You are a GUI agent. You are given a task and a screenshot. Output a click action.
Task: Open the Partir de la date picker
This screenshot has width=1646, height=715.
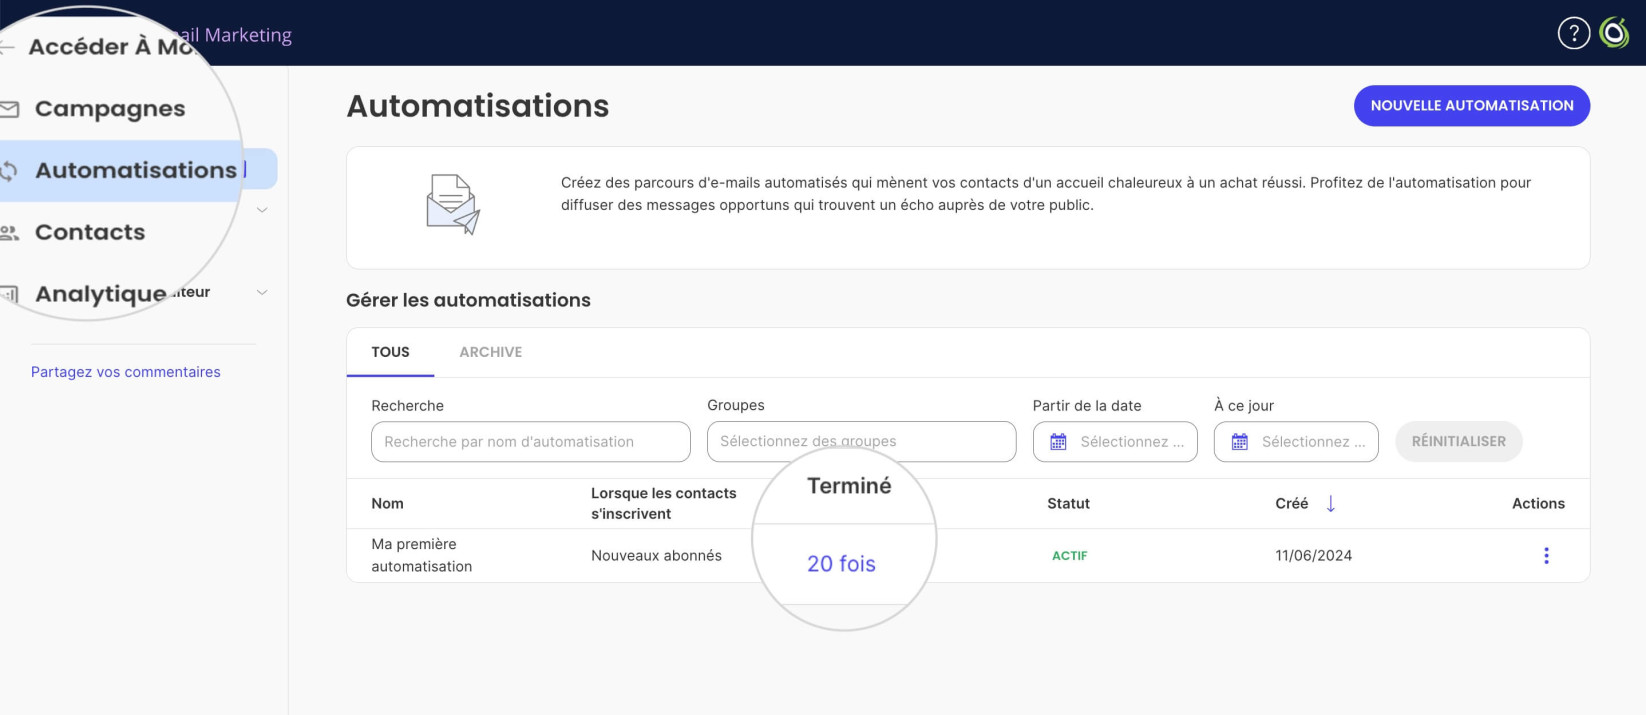[x=1115, y=442]
